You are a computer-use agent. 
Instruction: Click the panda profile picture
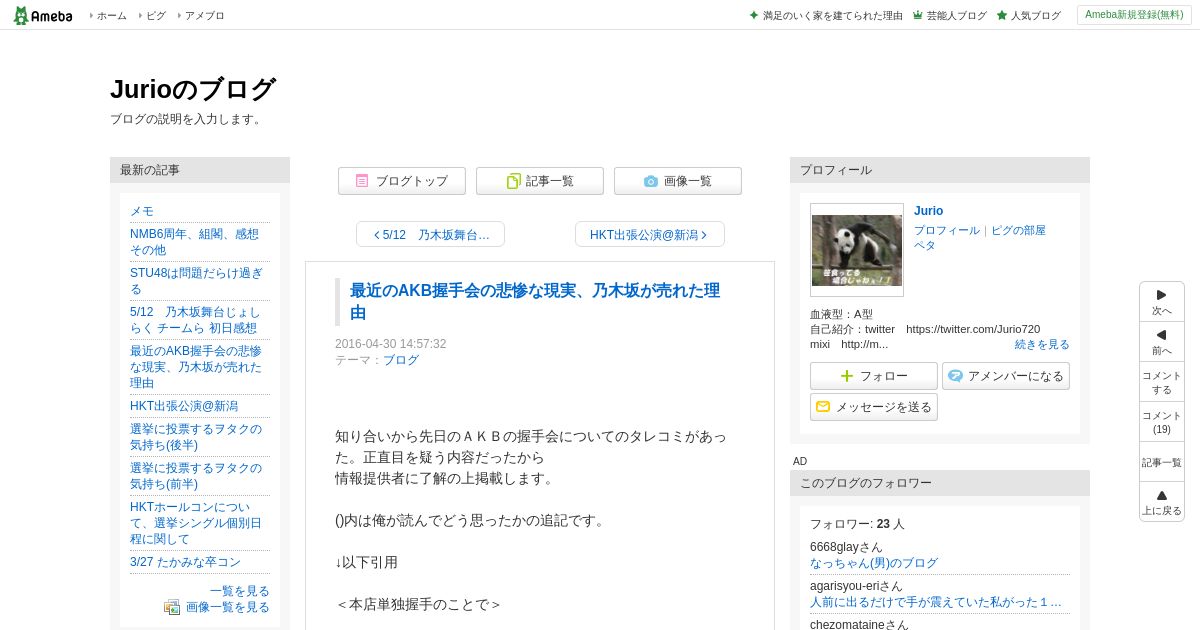pyautogui.click(x=857, y=250)
